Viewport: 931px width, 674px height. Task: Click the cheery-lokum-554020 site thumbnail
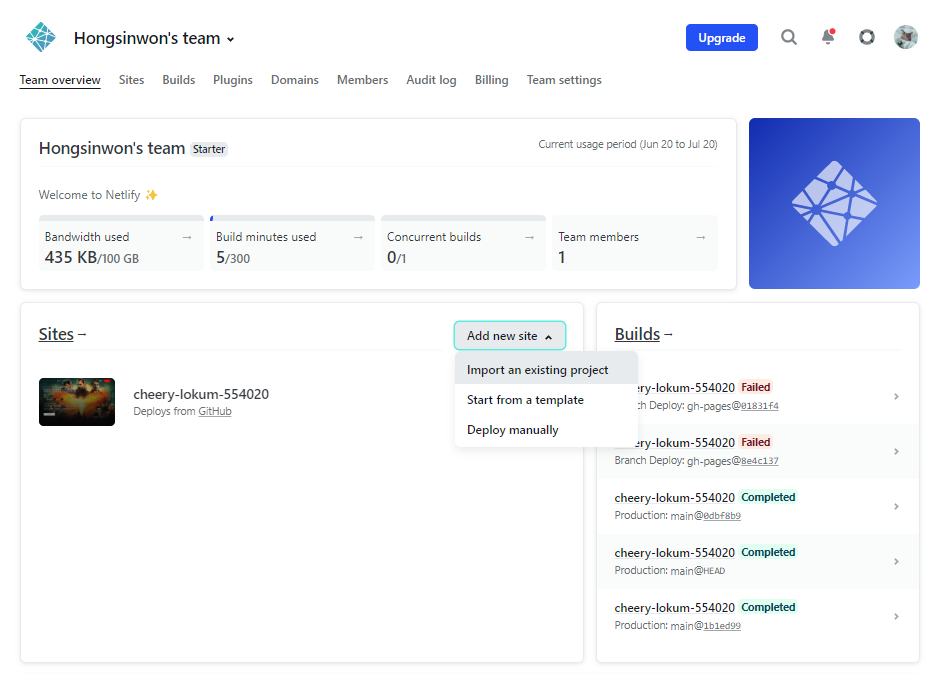(77, 402)
